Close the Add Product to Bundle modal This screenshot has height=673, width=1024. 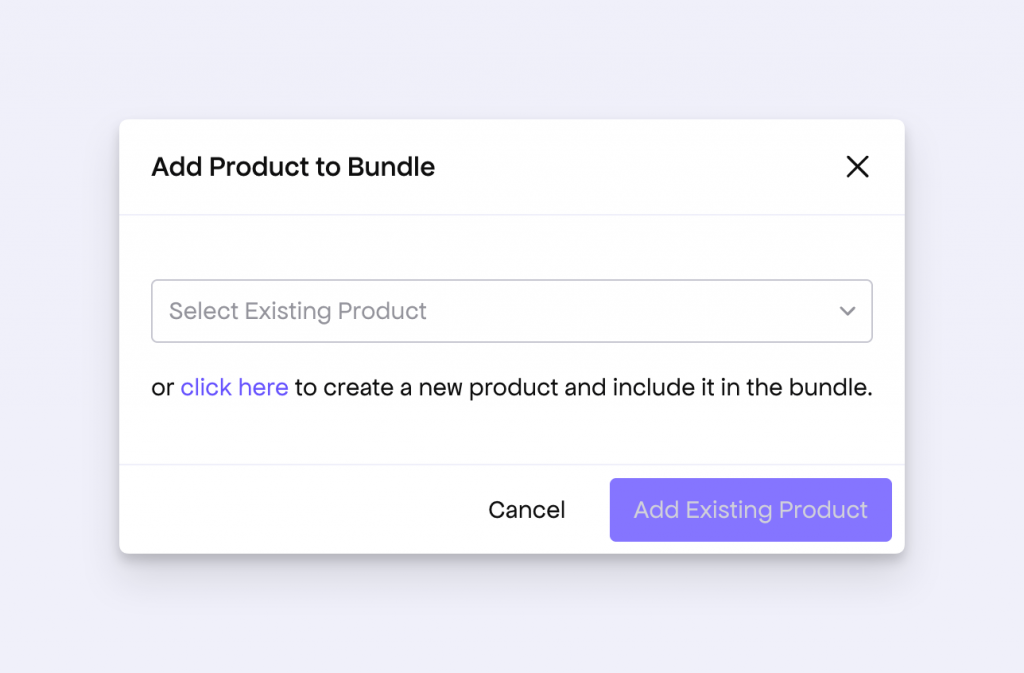(x=857, y=167)
